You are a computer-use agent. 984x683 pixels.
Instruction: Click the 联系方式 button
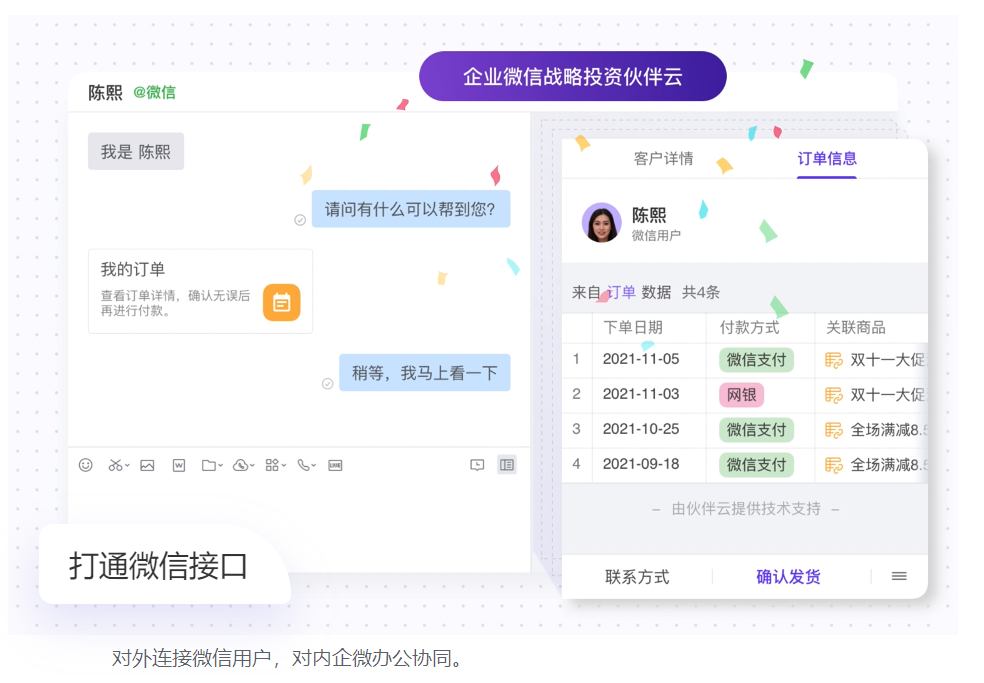pos(637,577)
